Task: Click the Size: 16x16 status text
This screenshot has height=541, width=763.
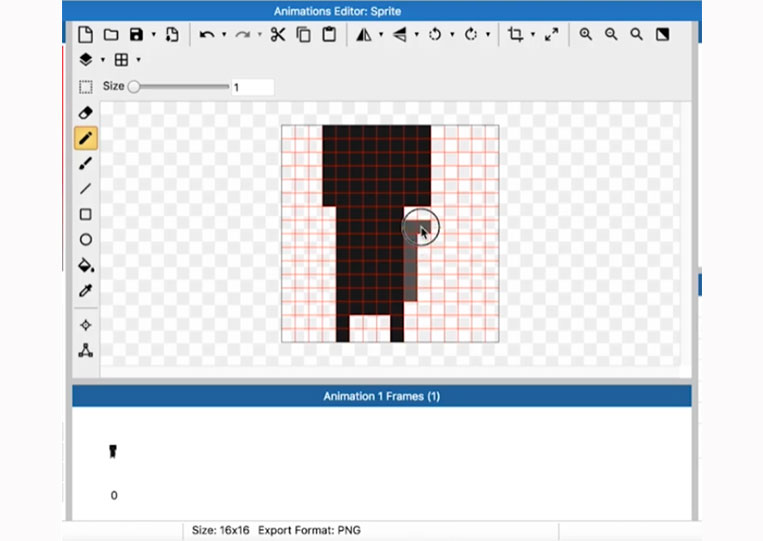Action: tap(220, 530)
